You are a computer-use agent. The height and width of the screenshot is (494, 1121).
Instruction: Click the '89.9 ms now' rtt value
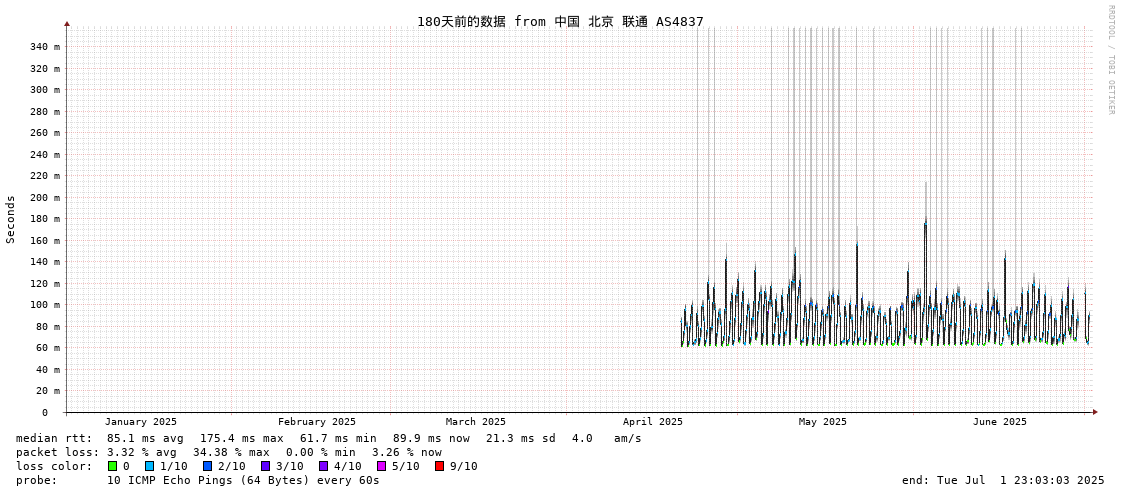click(431, 438)
